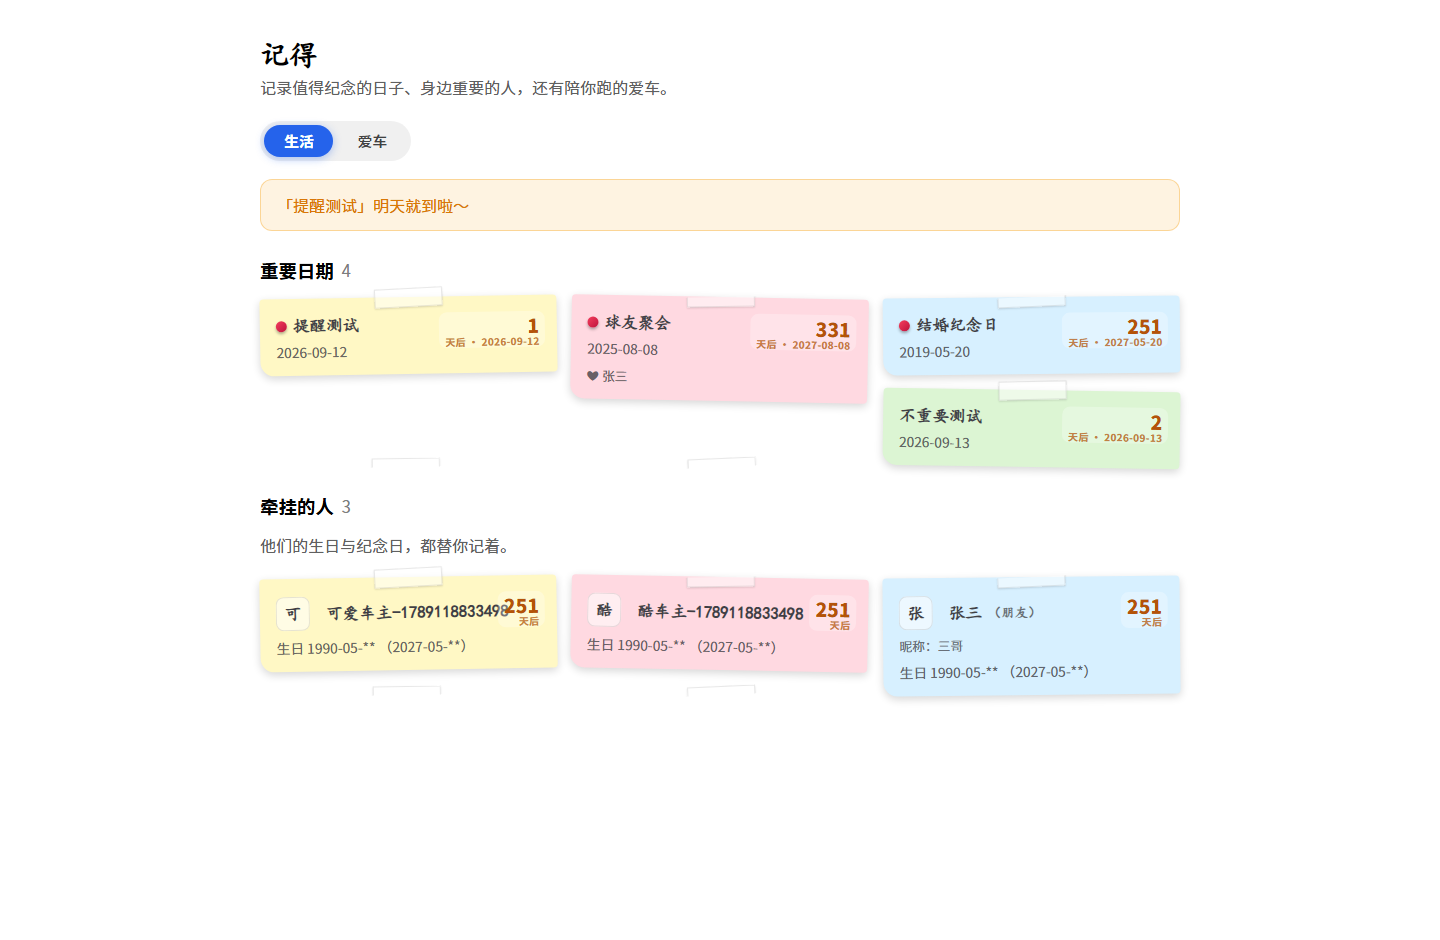Click 重要日期 section heading
This screenshot has width=1440, height=940.
pyautogui.click(x=297, y=271)
